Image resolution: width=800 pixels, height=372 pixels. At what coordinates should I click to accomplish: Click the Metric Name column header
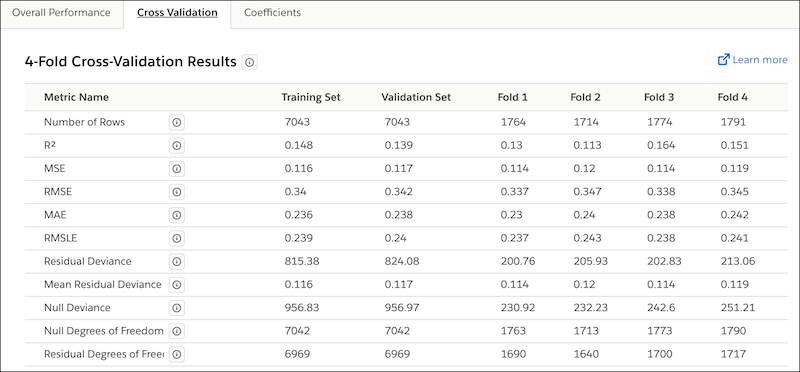tap(76, 97)
